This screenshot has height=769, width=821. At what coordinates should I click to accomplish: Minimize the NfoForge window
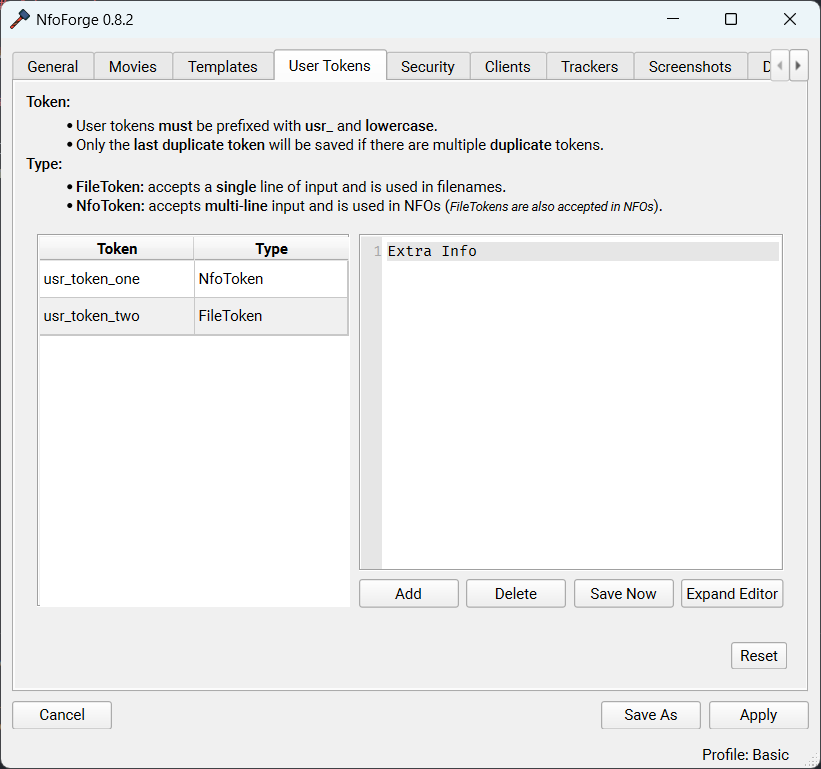coord(673,19)
